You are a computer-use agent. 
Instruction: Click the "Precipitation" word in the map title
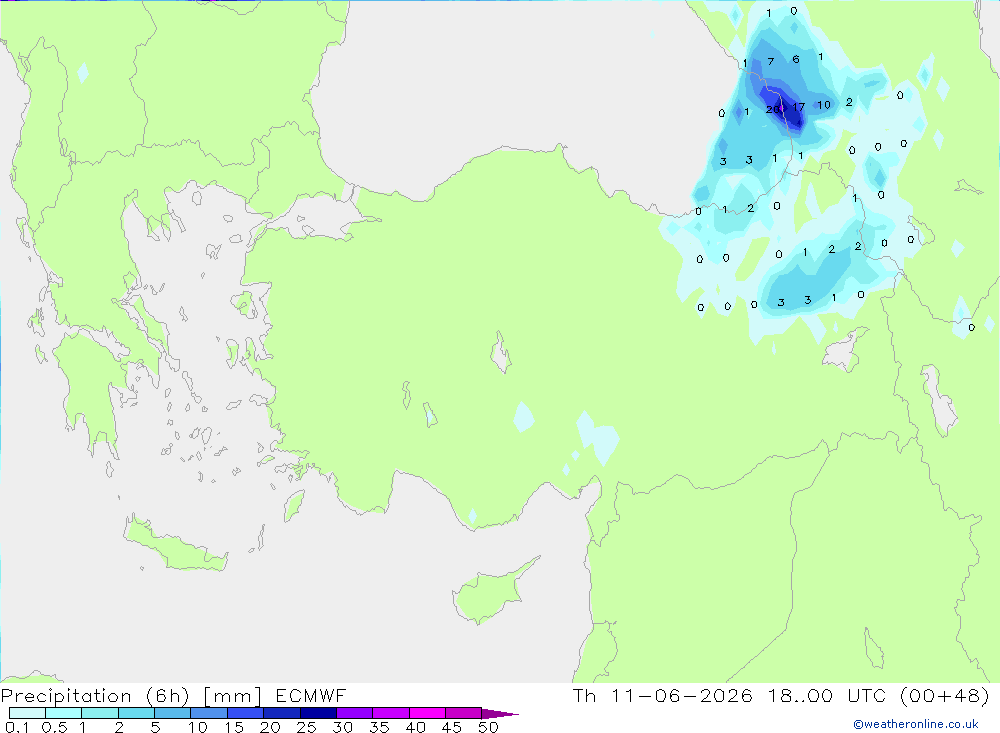(x=66, y=696)
